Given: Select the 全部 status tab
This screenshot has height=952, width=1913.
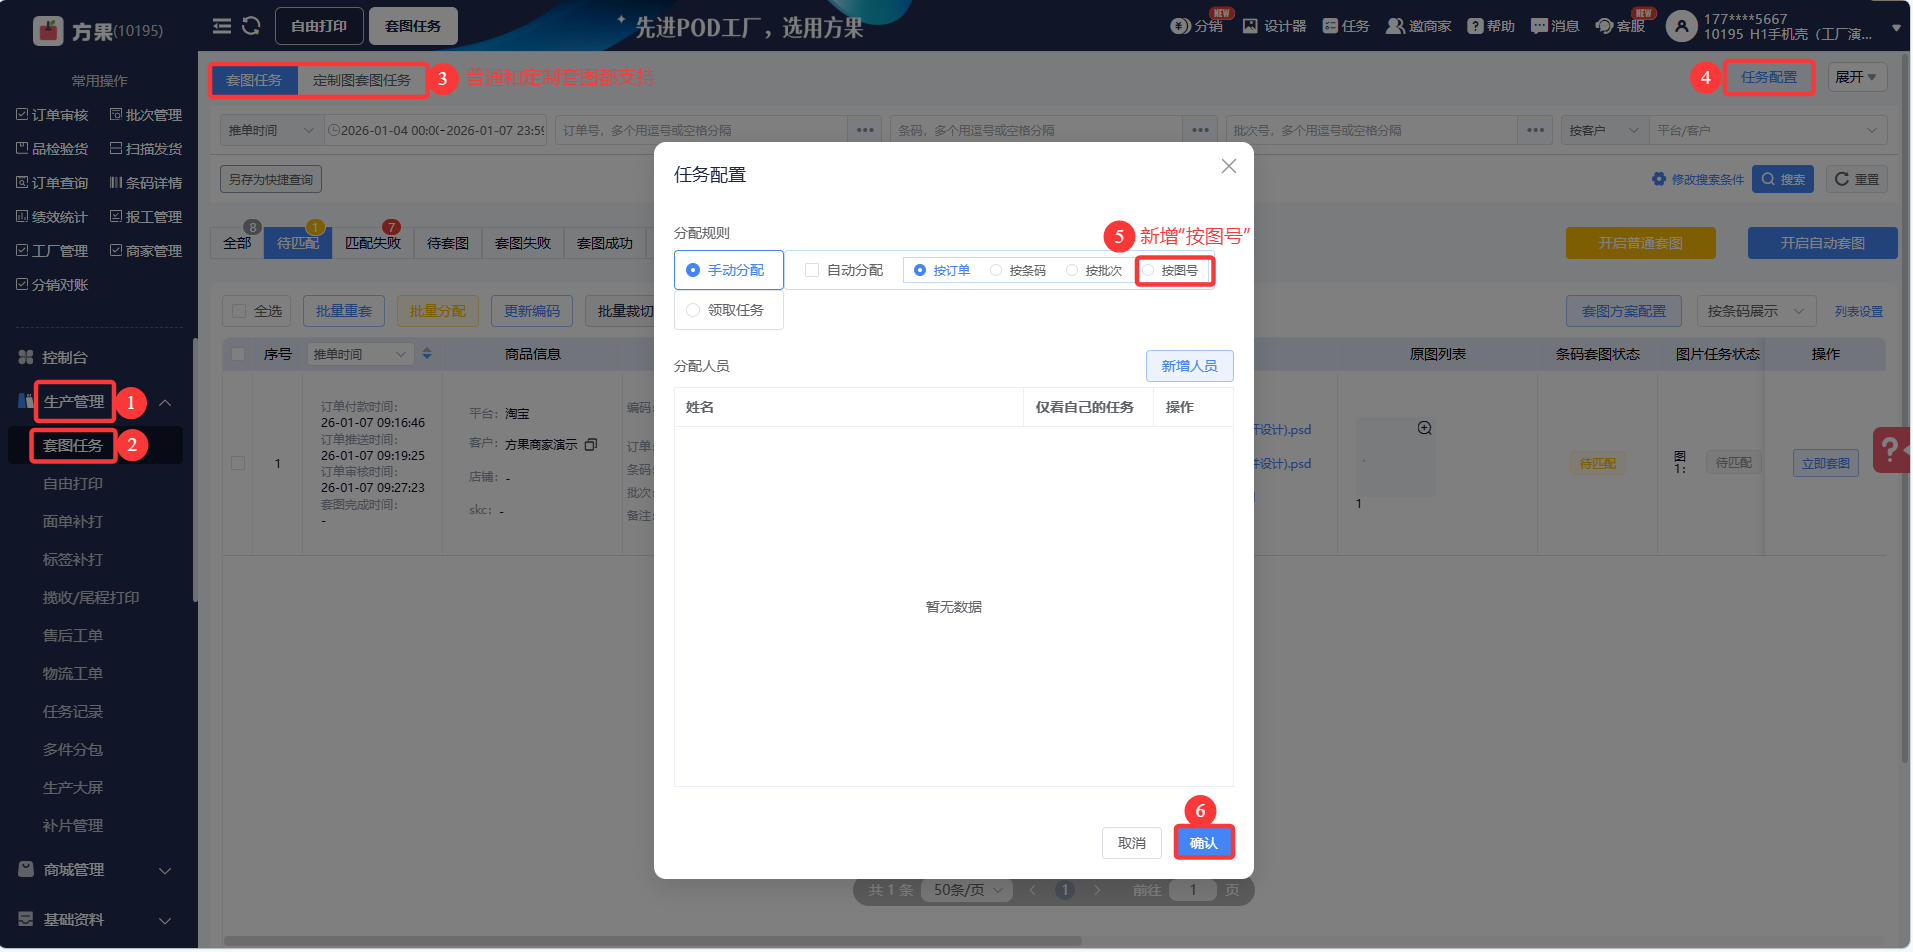Looking at the screenshot, I should click(x=237, y=243).
